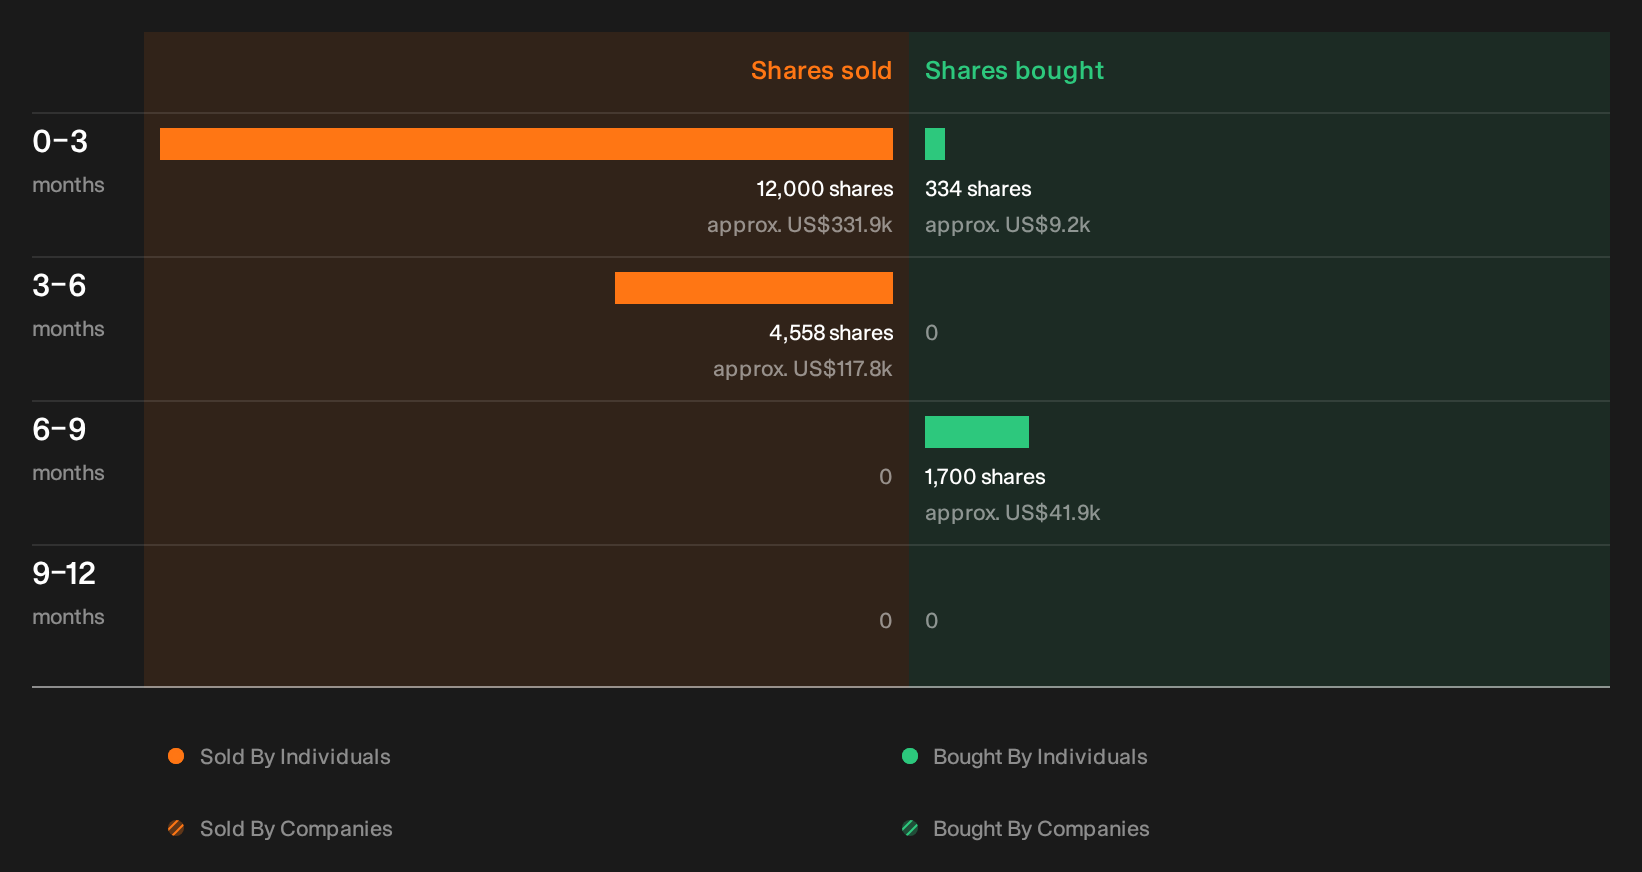Click the green Bought By Individuals legend dot
The width and height of the screenshot is (1642, 872).
[910, 756]
